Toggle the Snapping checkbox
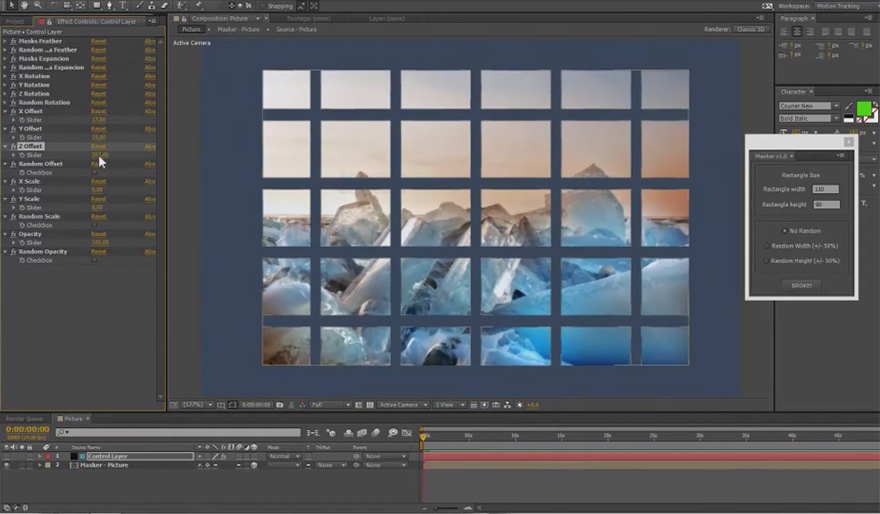Image resolution: width=880 pixels, height=514 pixels. (263, 6)
